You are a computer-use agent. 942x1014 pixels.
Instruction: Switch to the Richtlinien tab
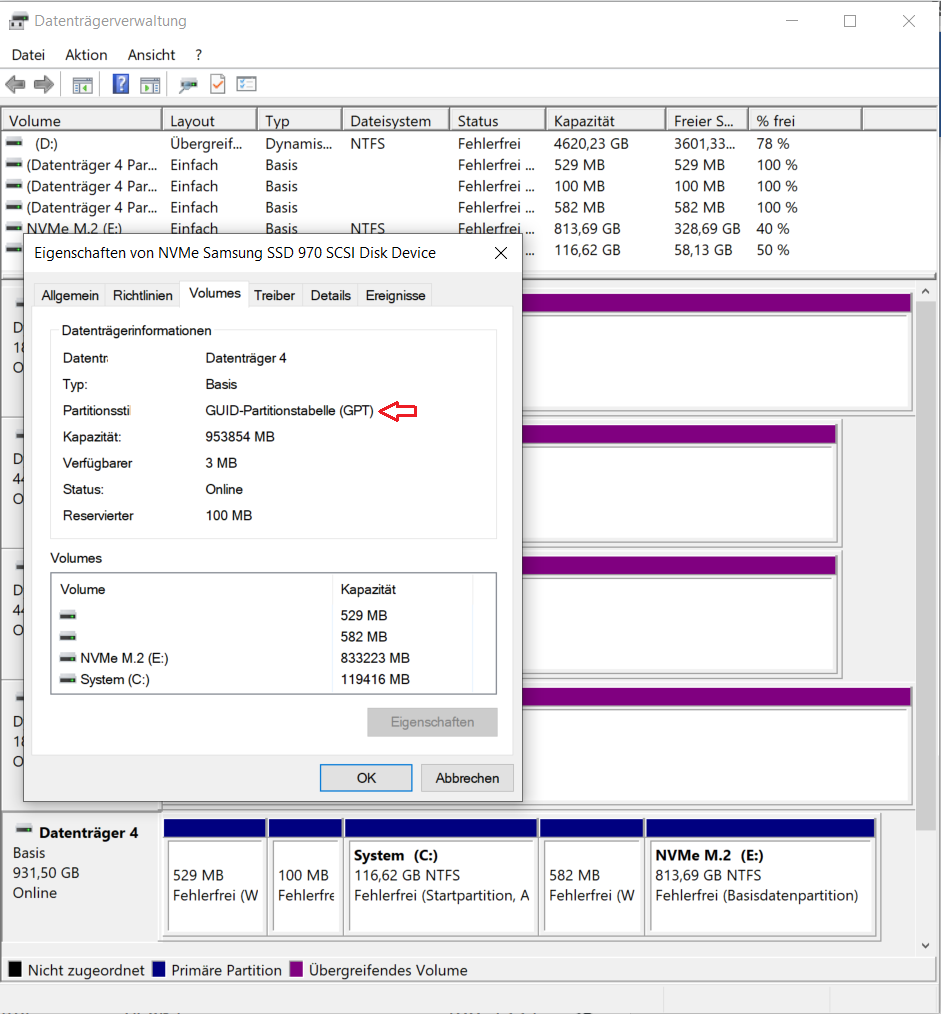click(x=143, y=296)
